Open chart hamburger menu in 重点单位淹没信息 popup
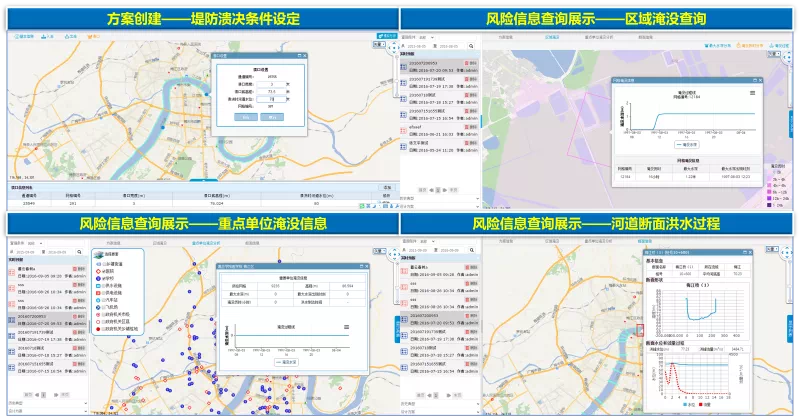The width and height of the screenshot is (800, 416). tap(346, 327)
